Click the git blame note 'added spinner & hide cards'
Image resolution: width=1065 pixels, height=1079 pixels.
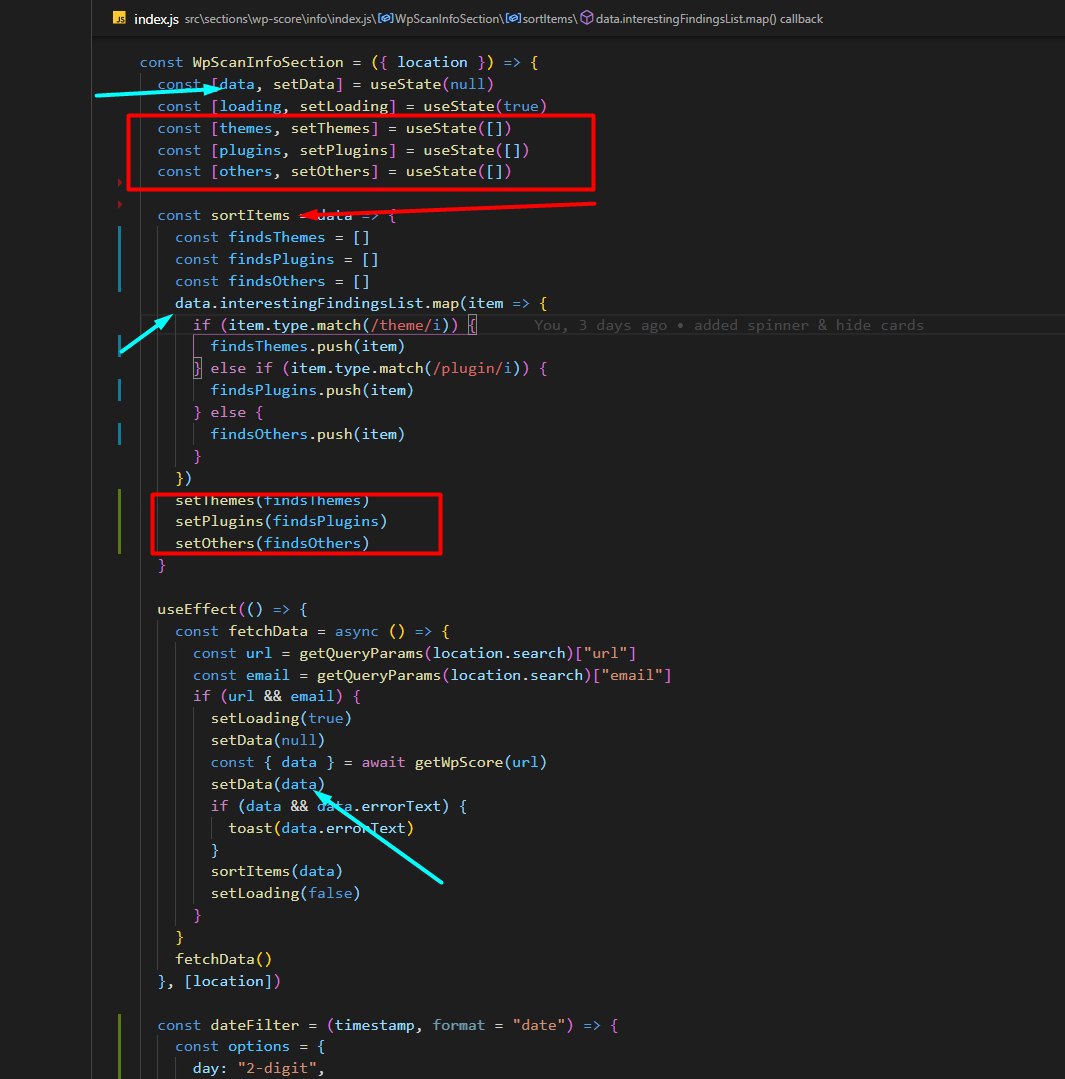808,325
